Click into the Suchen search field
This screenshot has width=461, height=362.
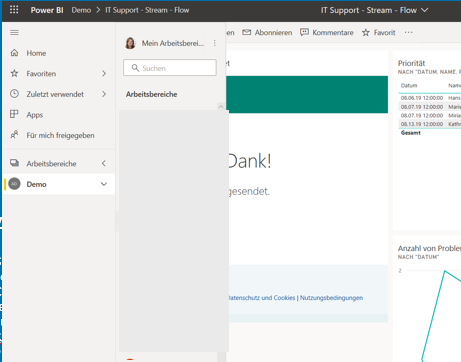coord(170,68)
